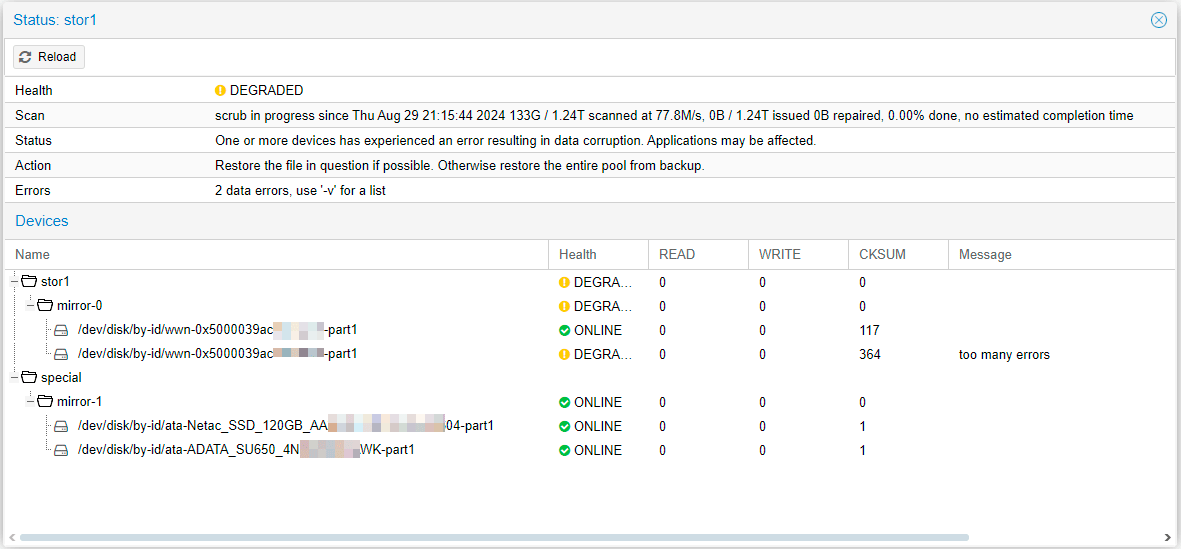The width and height of the screenshot is (1181, 549).
Task: Click the Reload button
Action: click(x=49, y=57)
